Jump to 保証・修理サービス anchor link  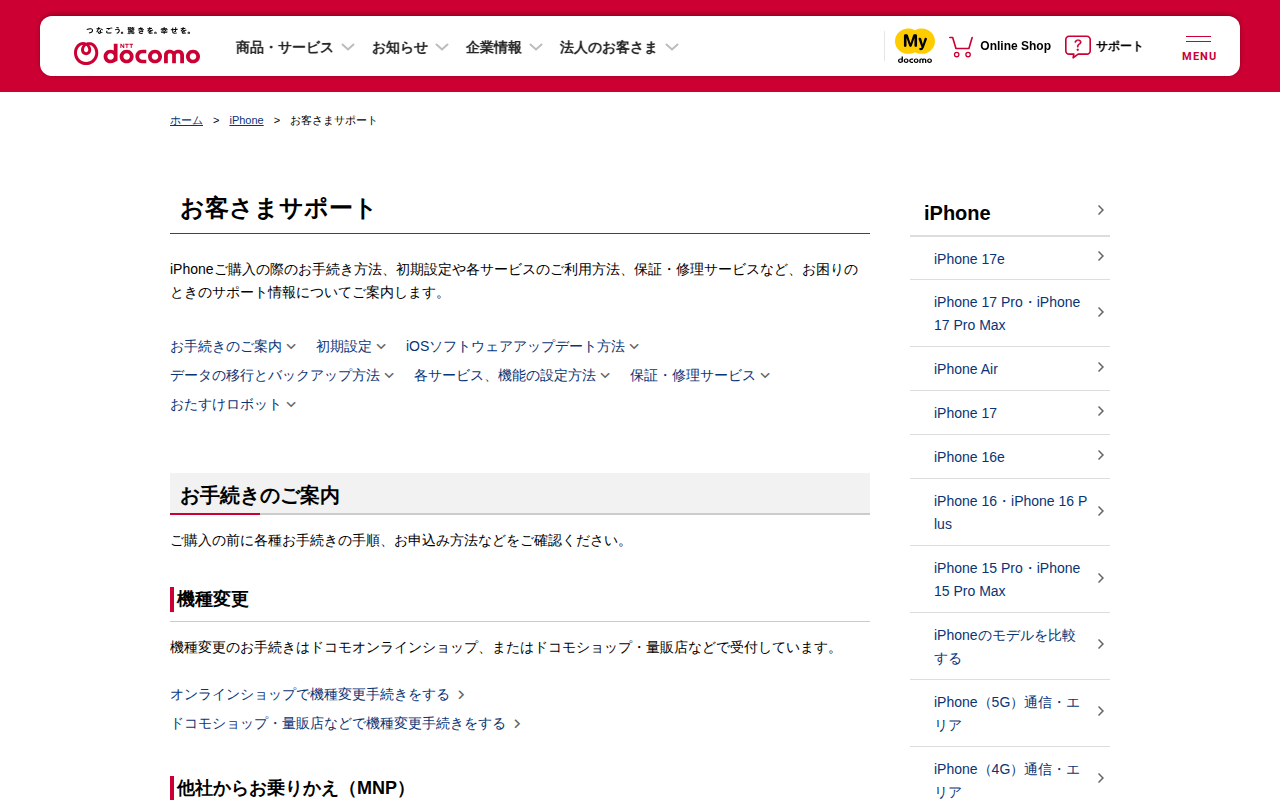pyautogui.click(x=700, y=375)
